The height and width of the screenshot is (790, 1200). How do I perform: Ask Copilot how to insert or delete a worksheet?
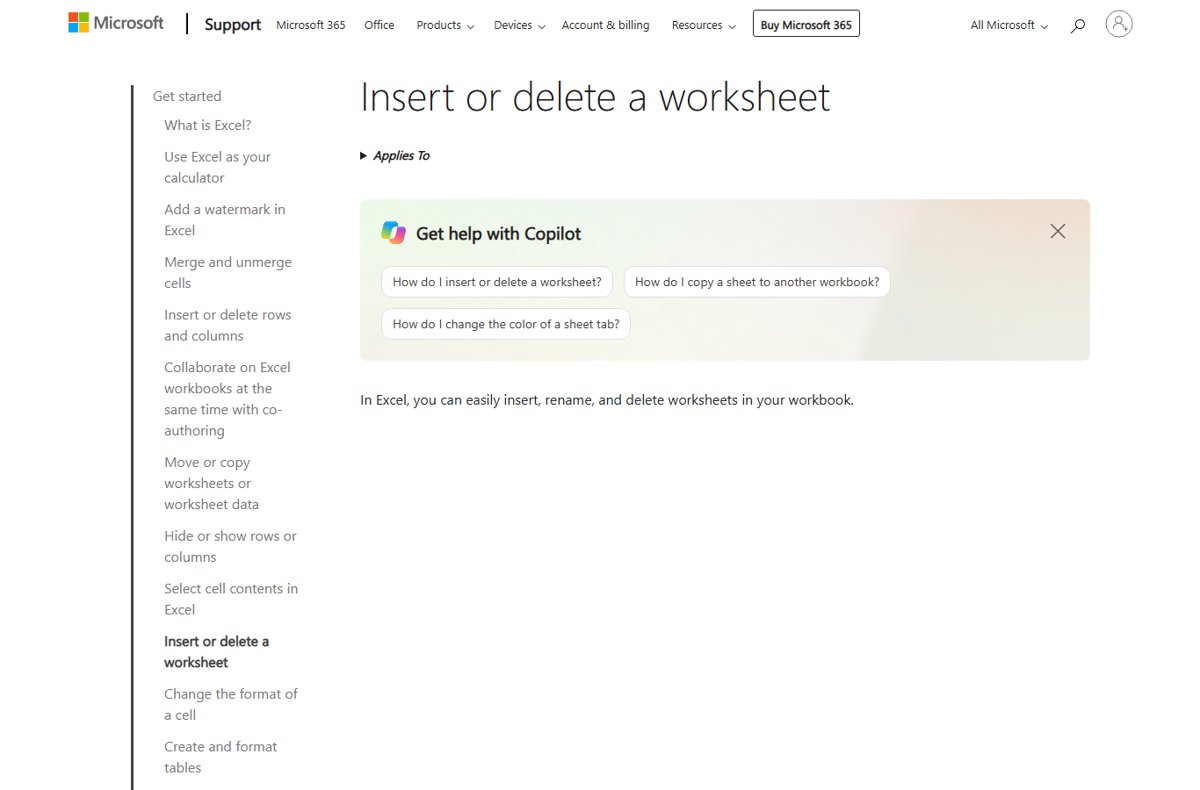pos(497,282)
